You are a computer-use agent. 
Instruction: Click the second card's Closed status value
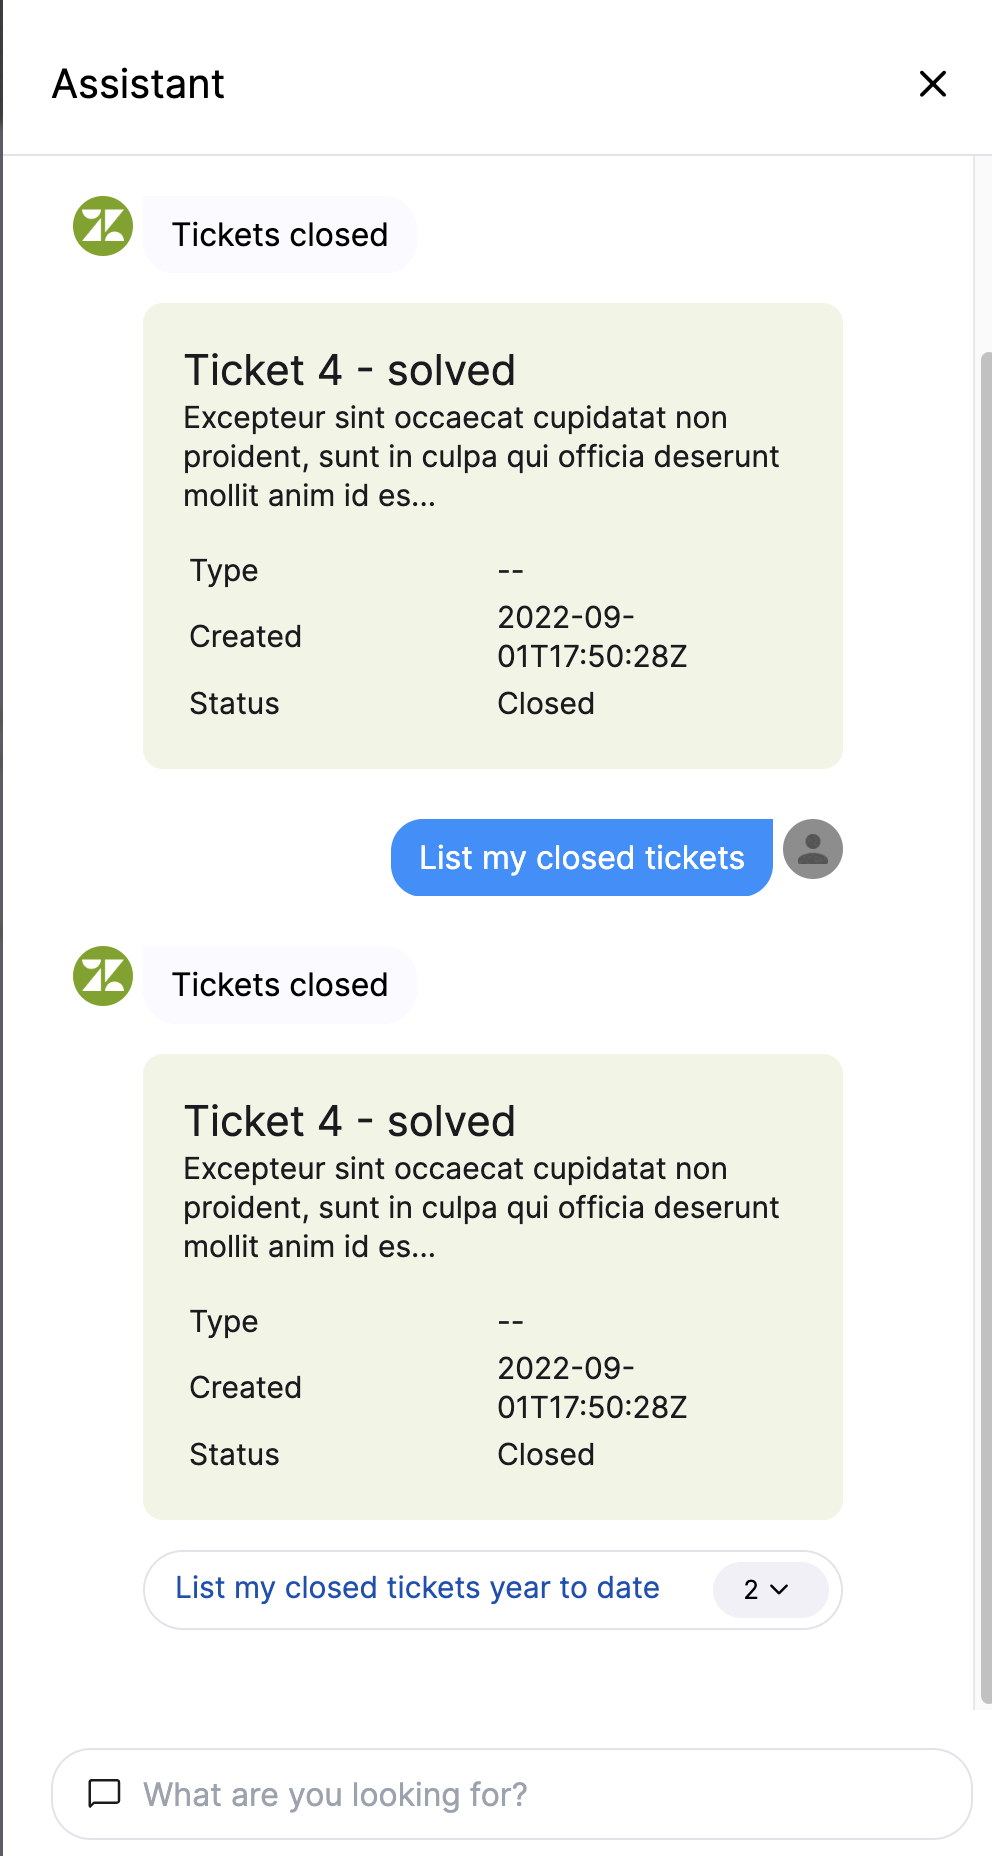coord(546,1454)
